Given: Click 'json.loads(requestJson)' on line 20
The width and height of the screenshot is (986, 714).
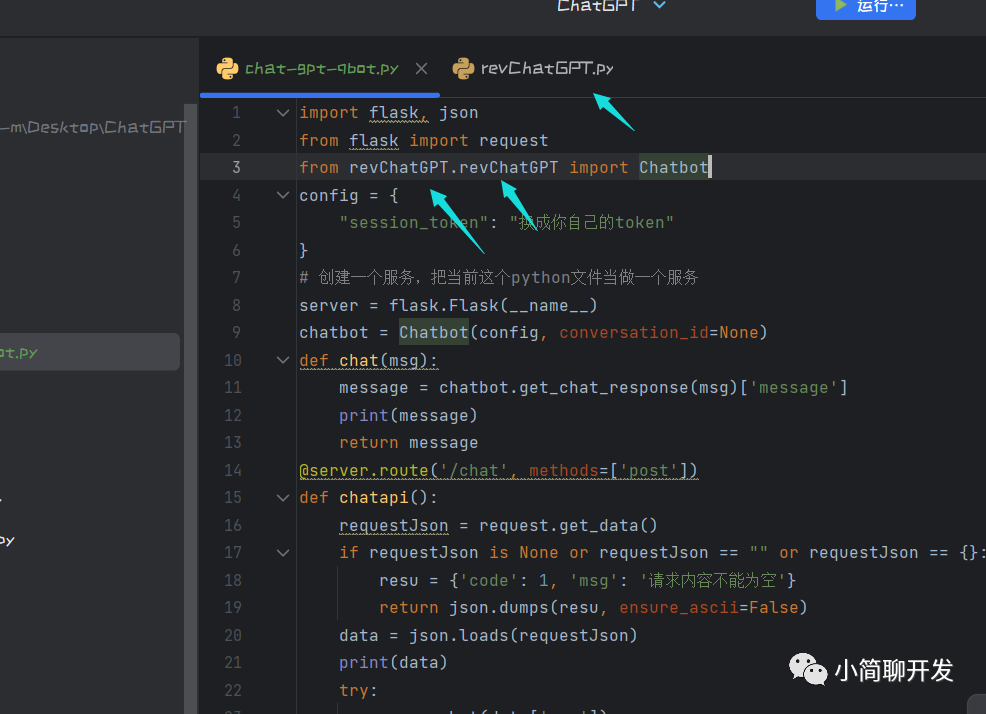Looking at the screenshot, I should (x=523, y=635).
